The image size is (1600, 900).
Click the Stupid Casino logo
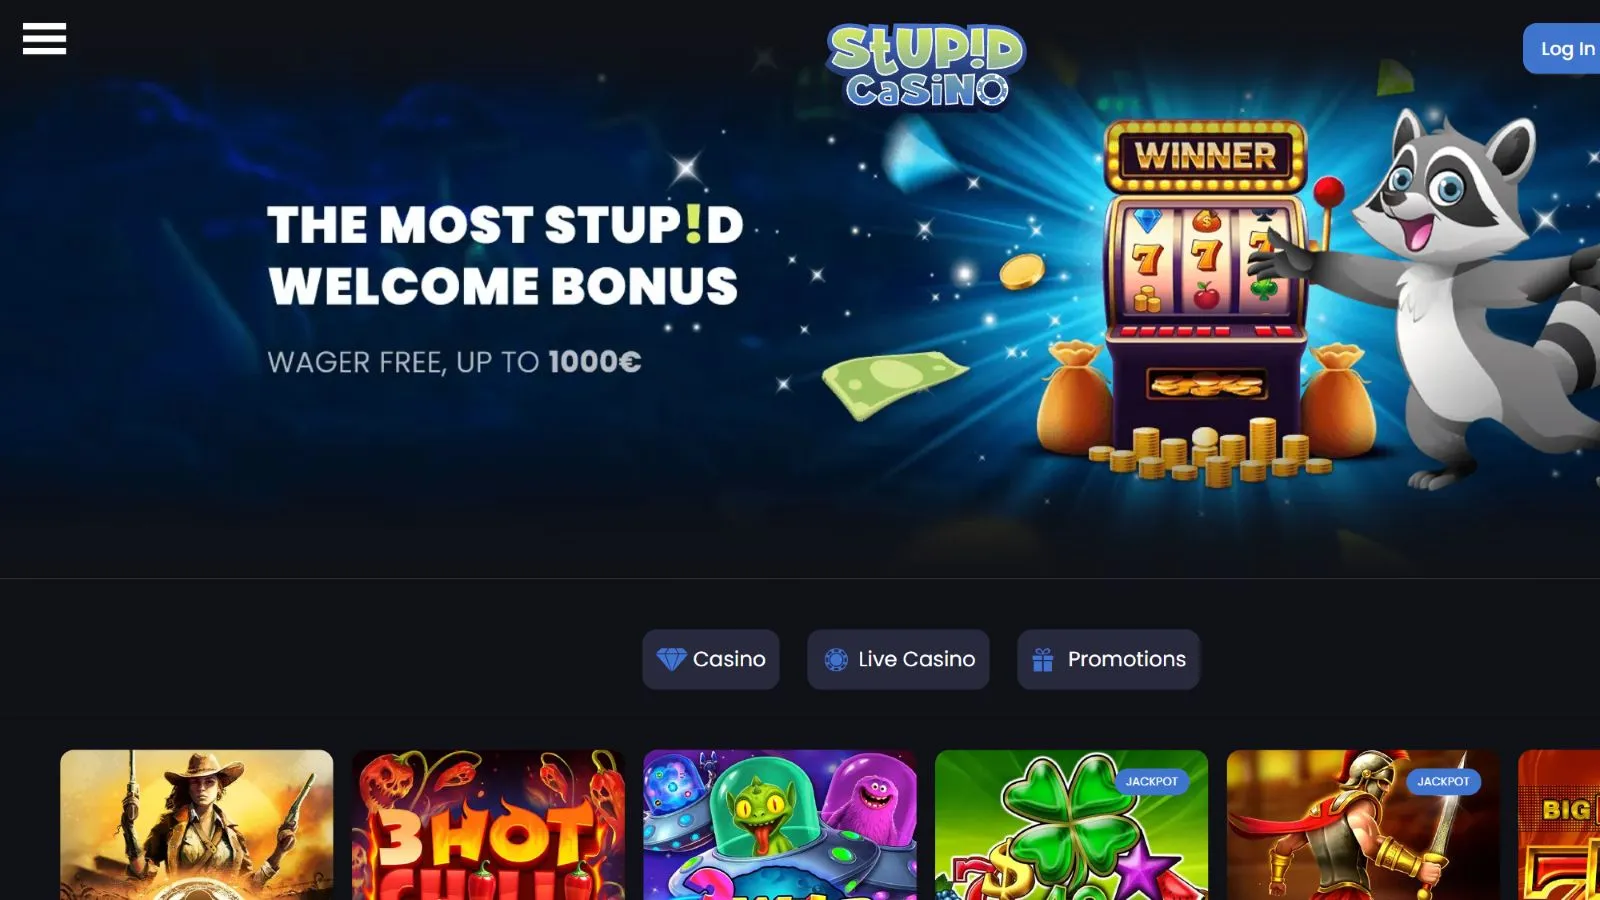coord(926,66)
